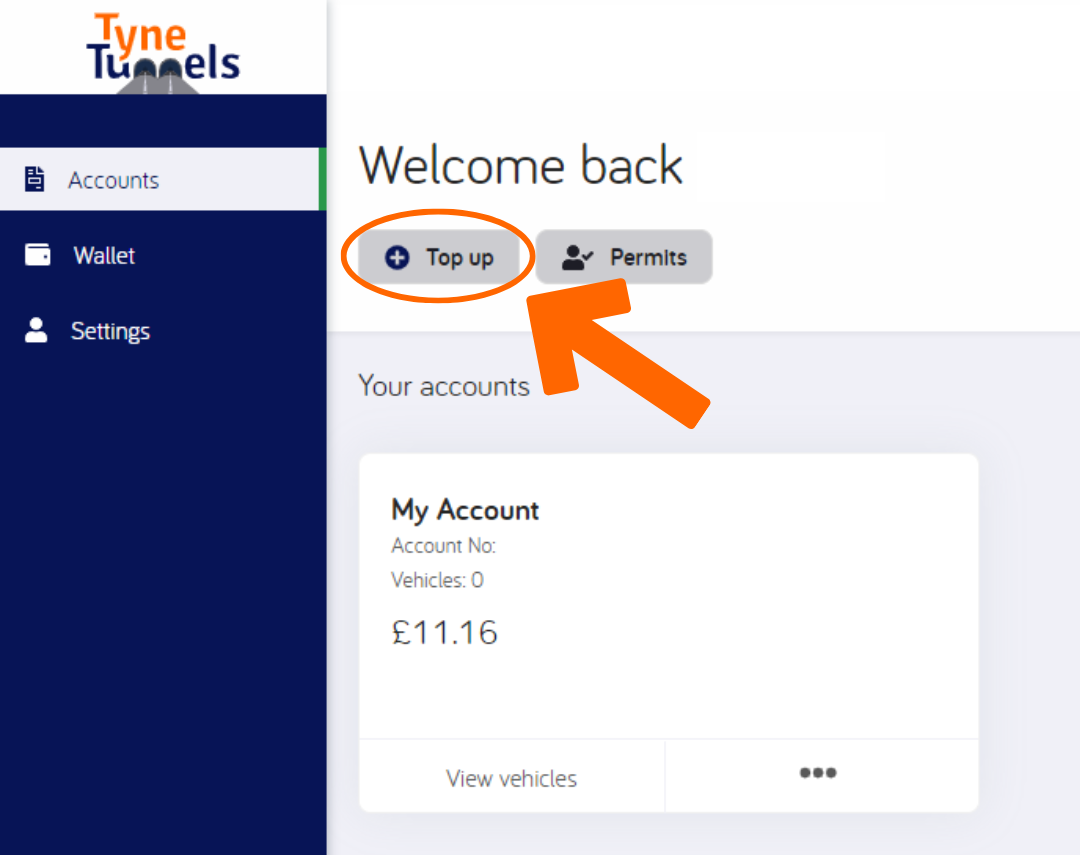Click the Vehicles: 0 text
Screen dimensions: 1080x855
[x=437, y=580]
